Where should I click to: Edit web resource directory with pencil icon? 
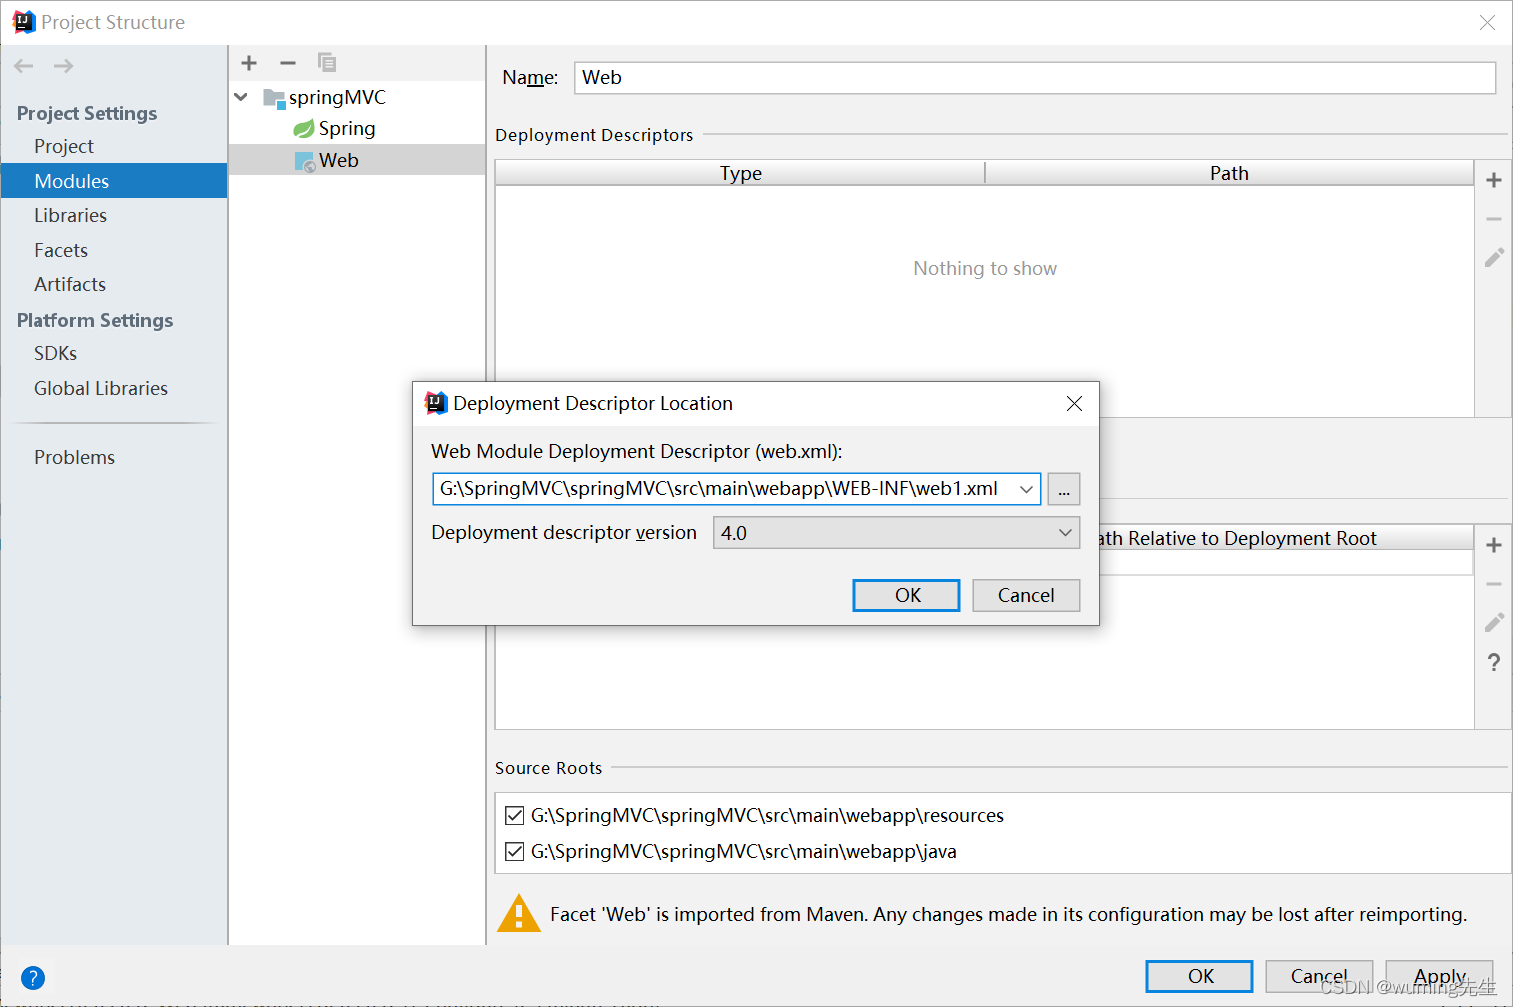coord(1494,623)
